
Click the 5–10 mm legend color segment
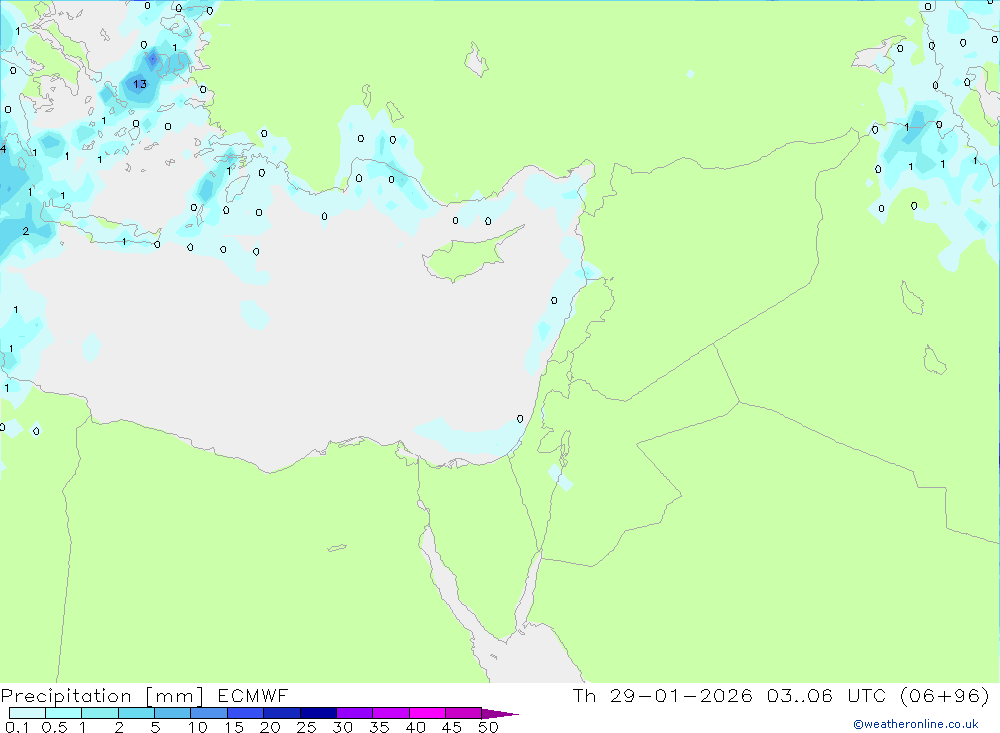[x=172, y=713]
